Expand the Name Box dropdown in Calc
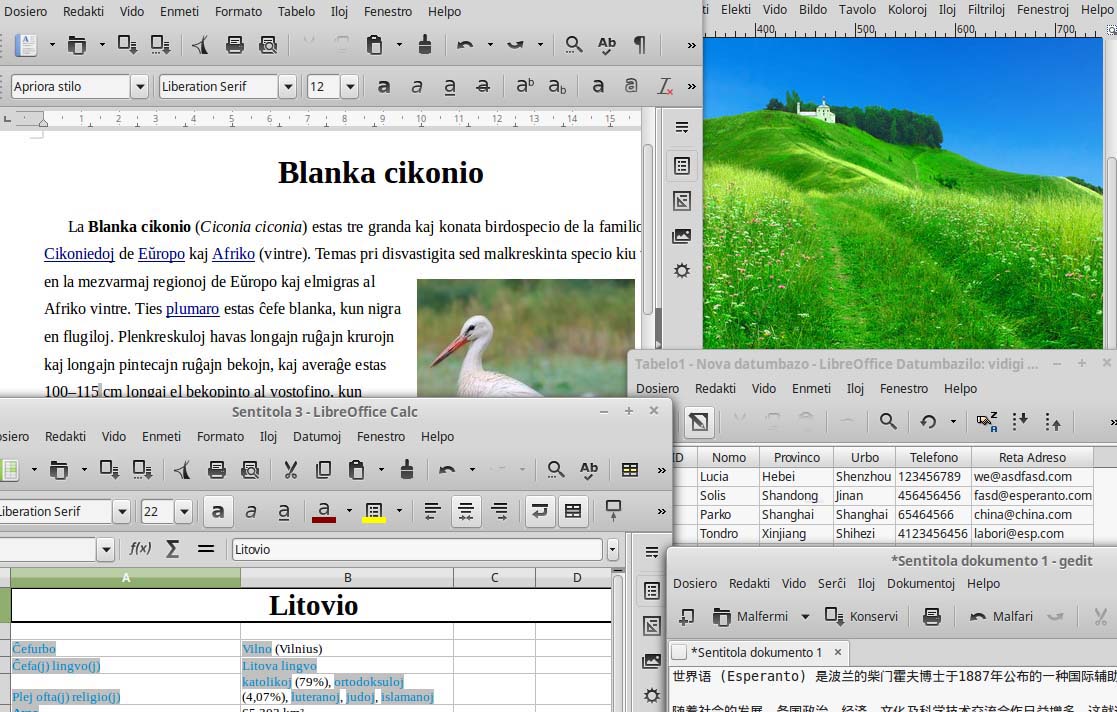 (106, 550)
